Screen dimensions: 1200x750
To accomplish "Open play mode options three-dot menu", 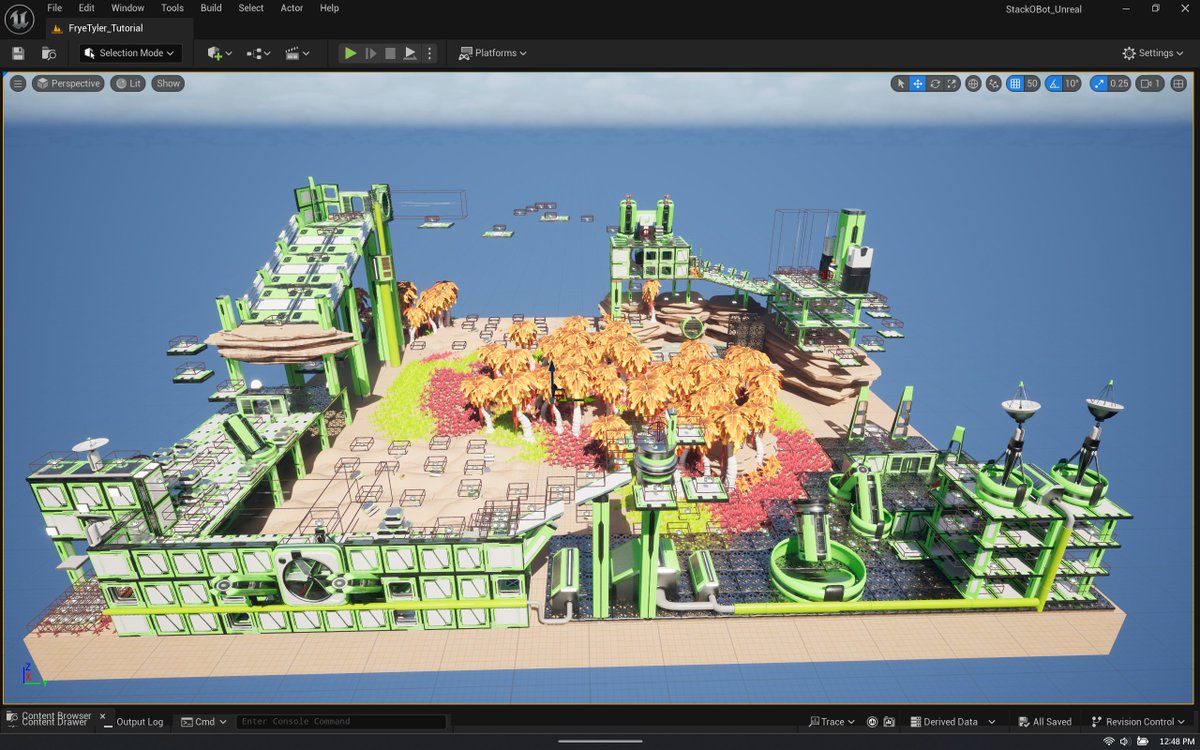I will point(430,53).
